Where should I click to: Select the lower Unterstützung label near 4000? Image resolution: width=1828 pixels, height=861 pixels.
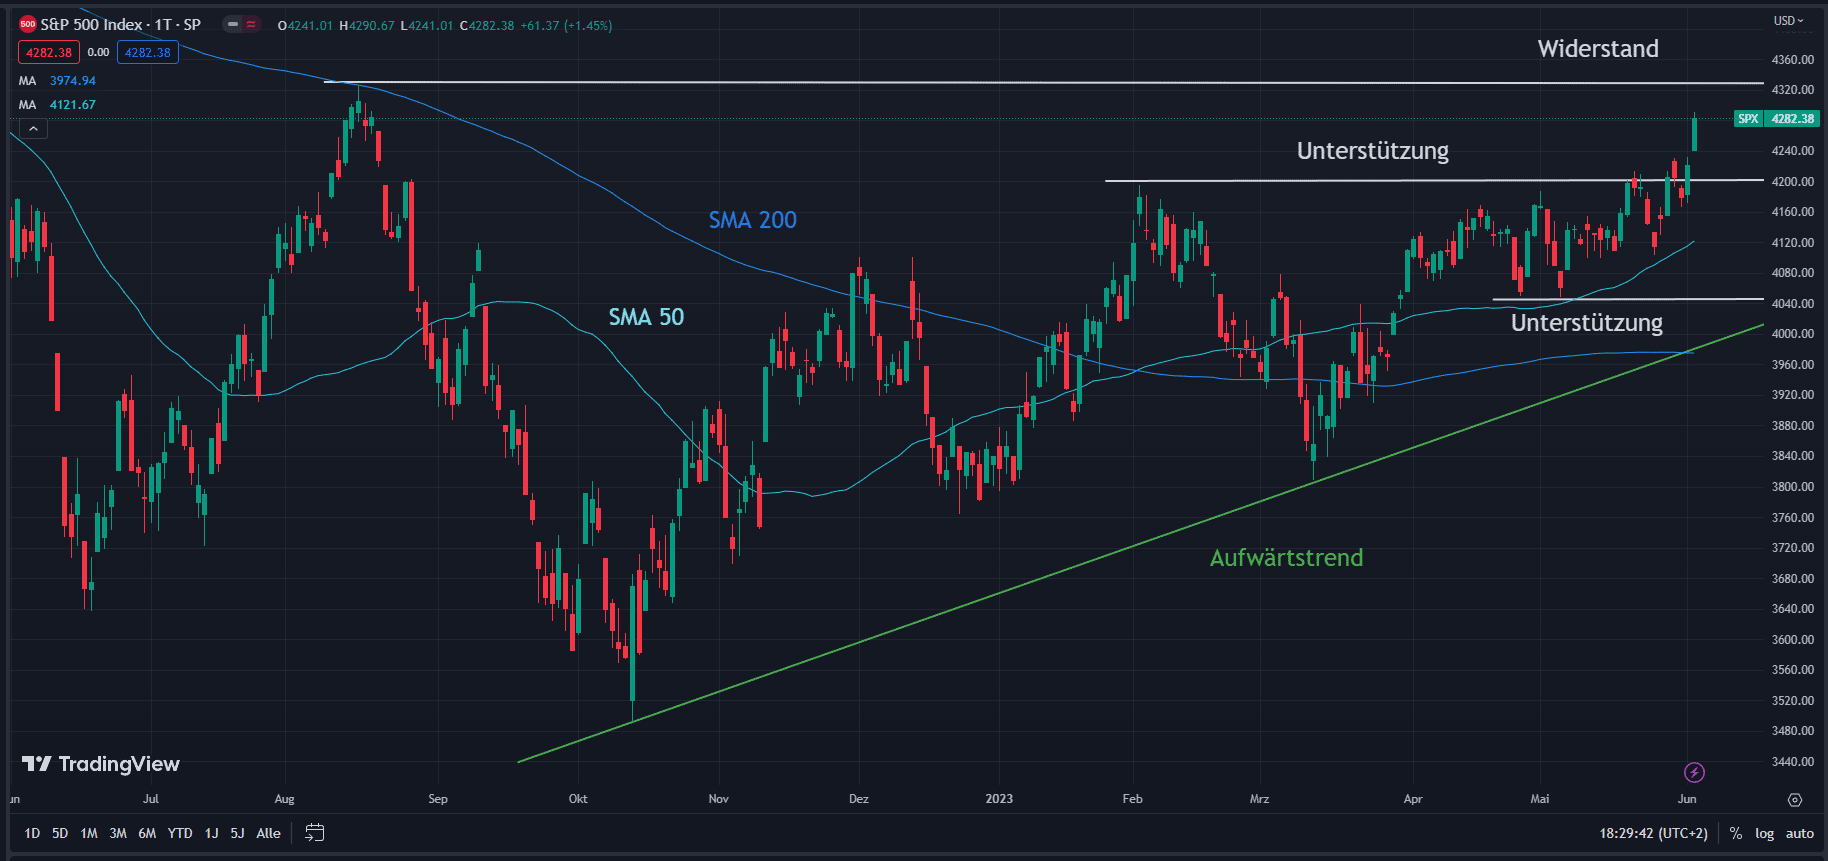coord(1587,323)
